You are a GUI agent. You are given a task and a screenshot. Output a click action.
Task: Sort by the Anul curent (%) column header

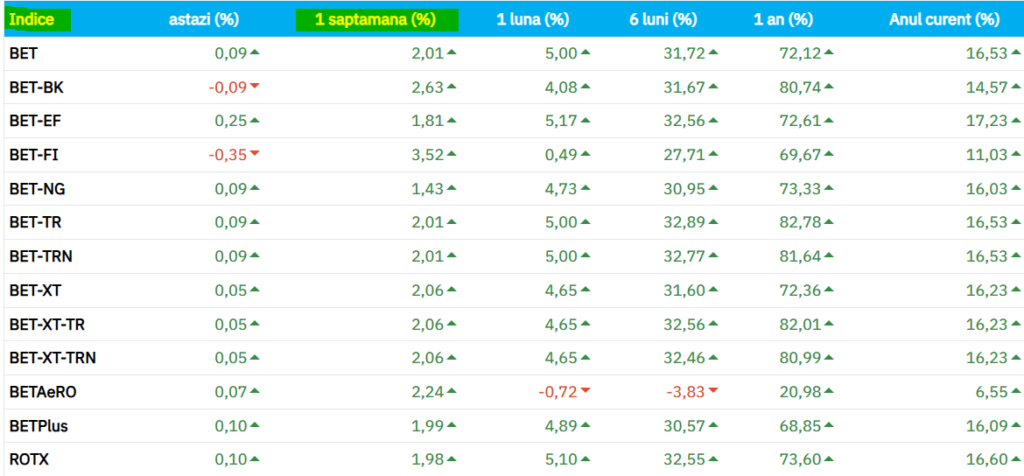(x=943, y=19)
